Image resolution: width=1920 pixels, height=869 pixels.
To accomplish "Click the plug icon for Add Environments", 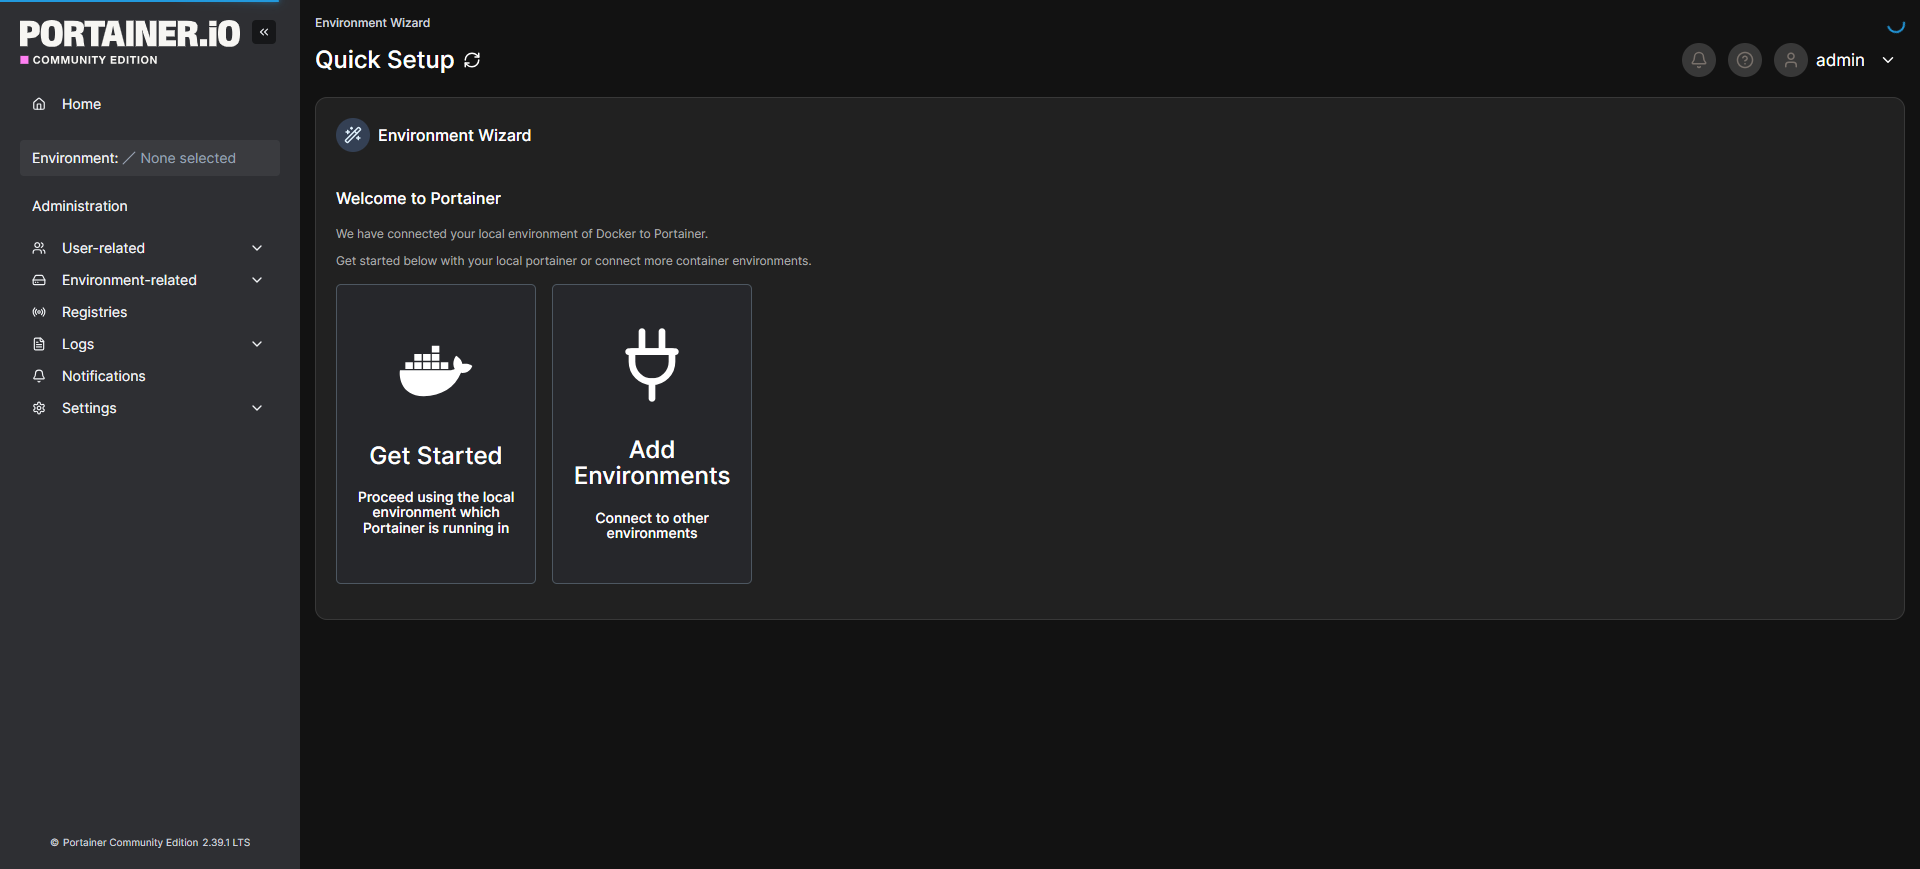I will (652, 365).
